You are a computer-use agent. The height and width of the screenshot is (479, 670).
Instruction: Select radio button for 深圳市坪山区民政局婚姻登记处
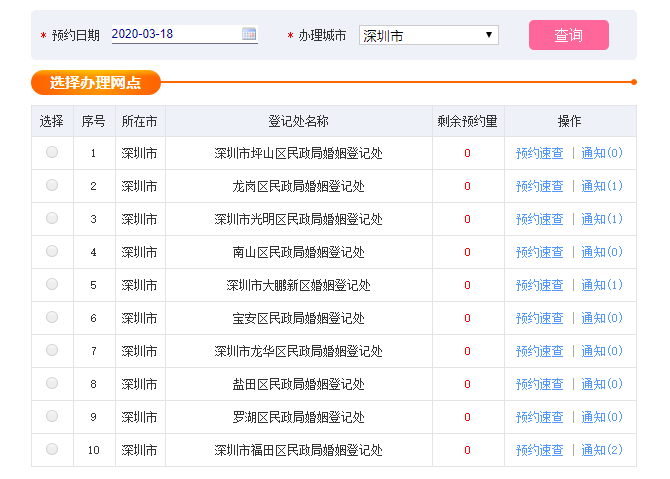coord(52,152)
